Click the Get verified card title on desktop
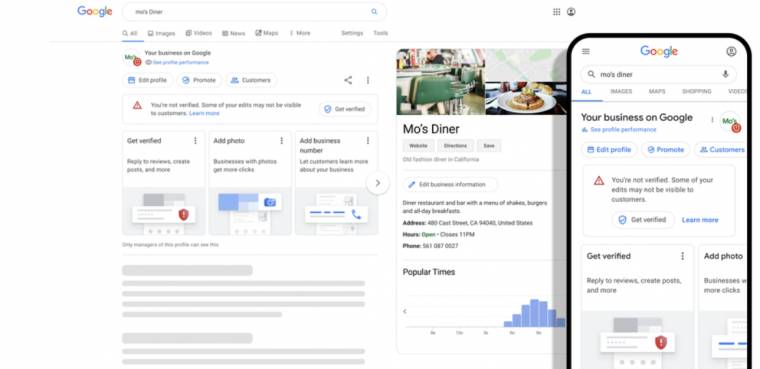 144,141
